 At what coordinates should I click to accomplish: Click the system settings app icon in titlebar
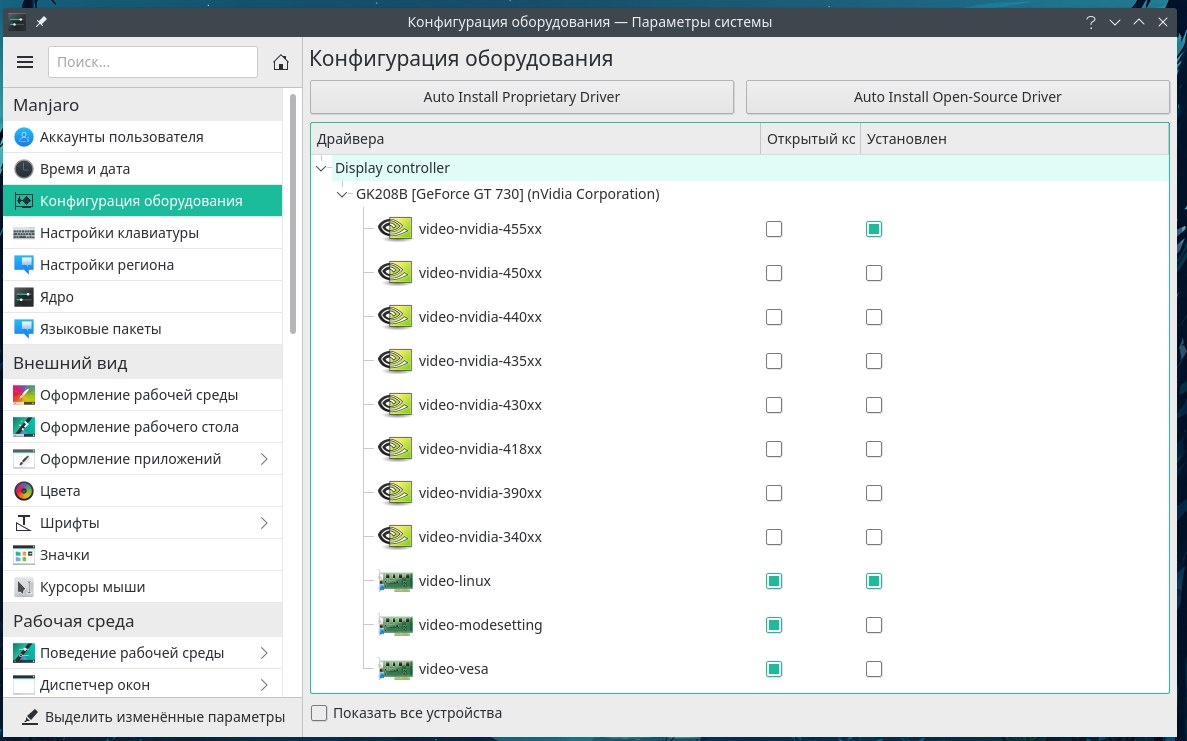tap(16, 22)
